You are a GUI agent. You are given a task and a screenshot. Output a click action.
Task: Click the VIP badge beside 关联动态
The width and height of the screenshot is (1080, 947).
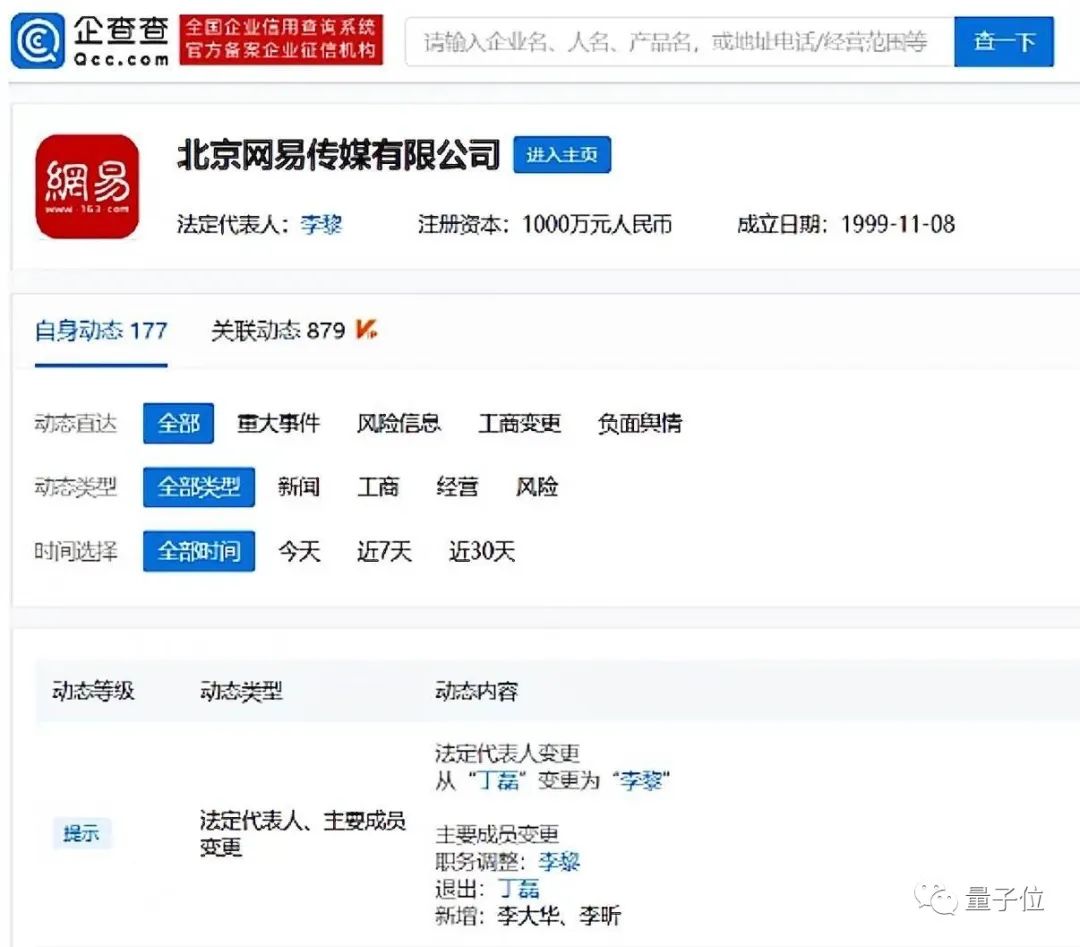click(x=364, y=330)
